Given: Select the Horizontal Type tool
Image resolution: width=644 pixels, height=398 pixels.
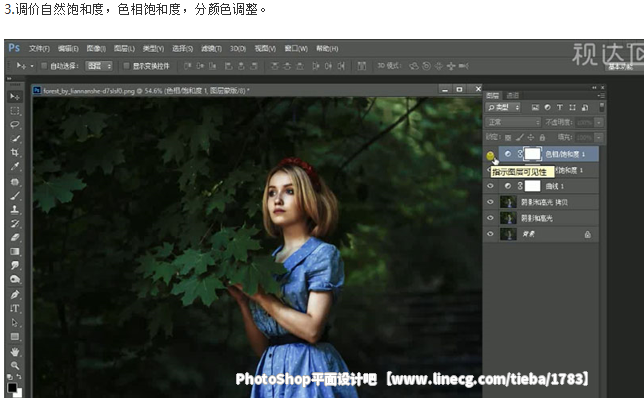Looking at the screenshot, I should pyautogui.click(x=15, y=308).
